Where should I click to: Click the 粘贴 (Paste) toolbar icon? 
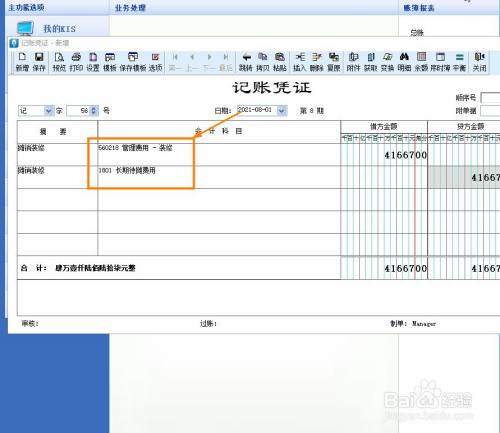[280, 62]
